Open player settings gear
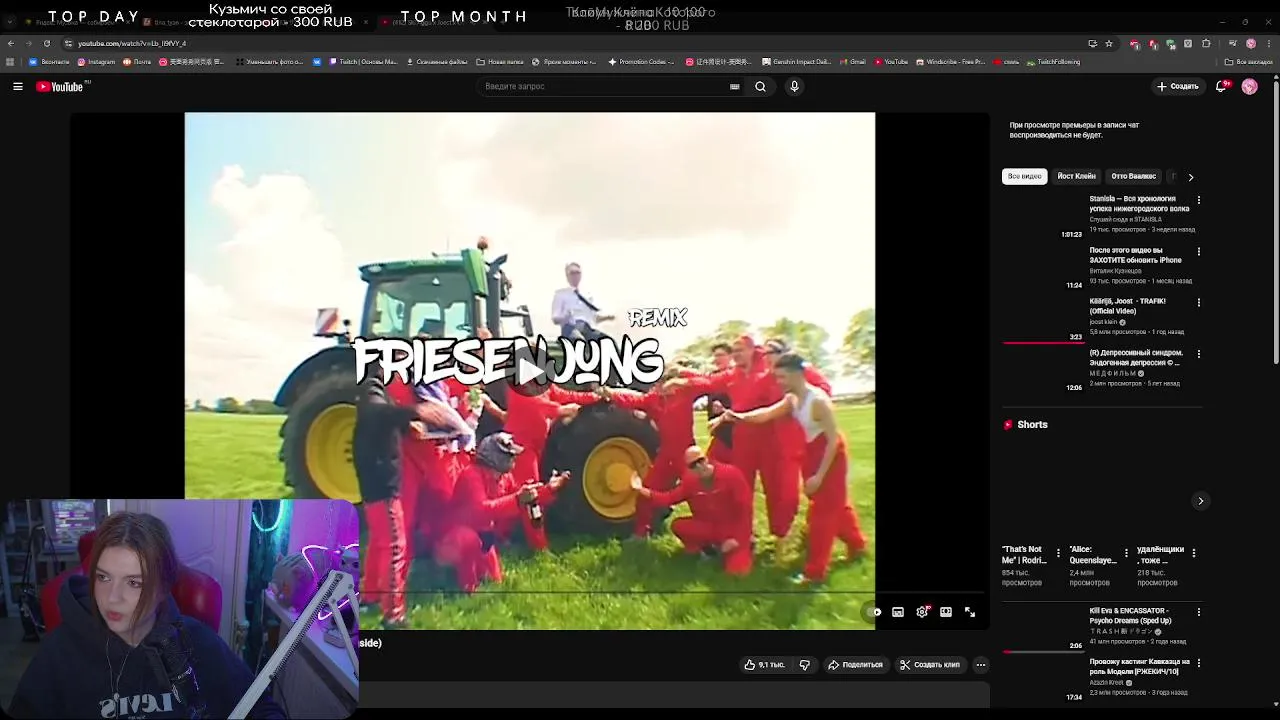 pos(922,612)
